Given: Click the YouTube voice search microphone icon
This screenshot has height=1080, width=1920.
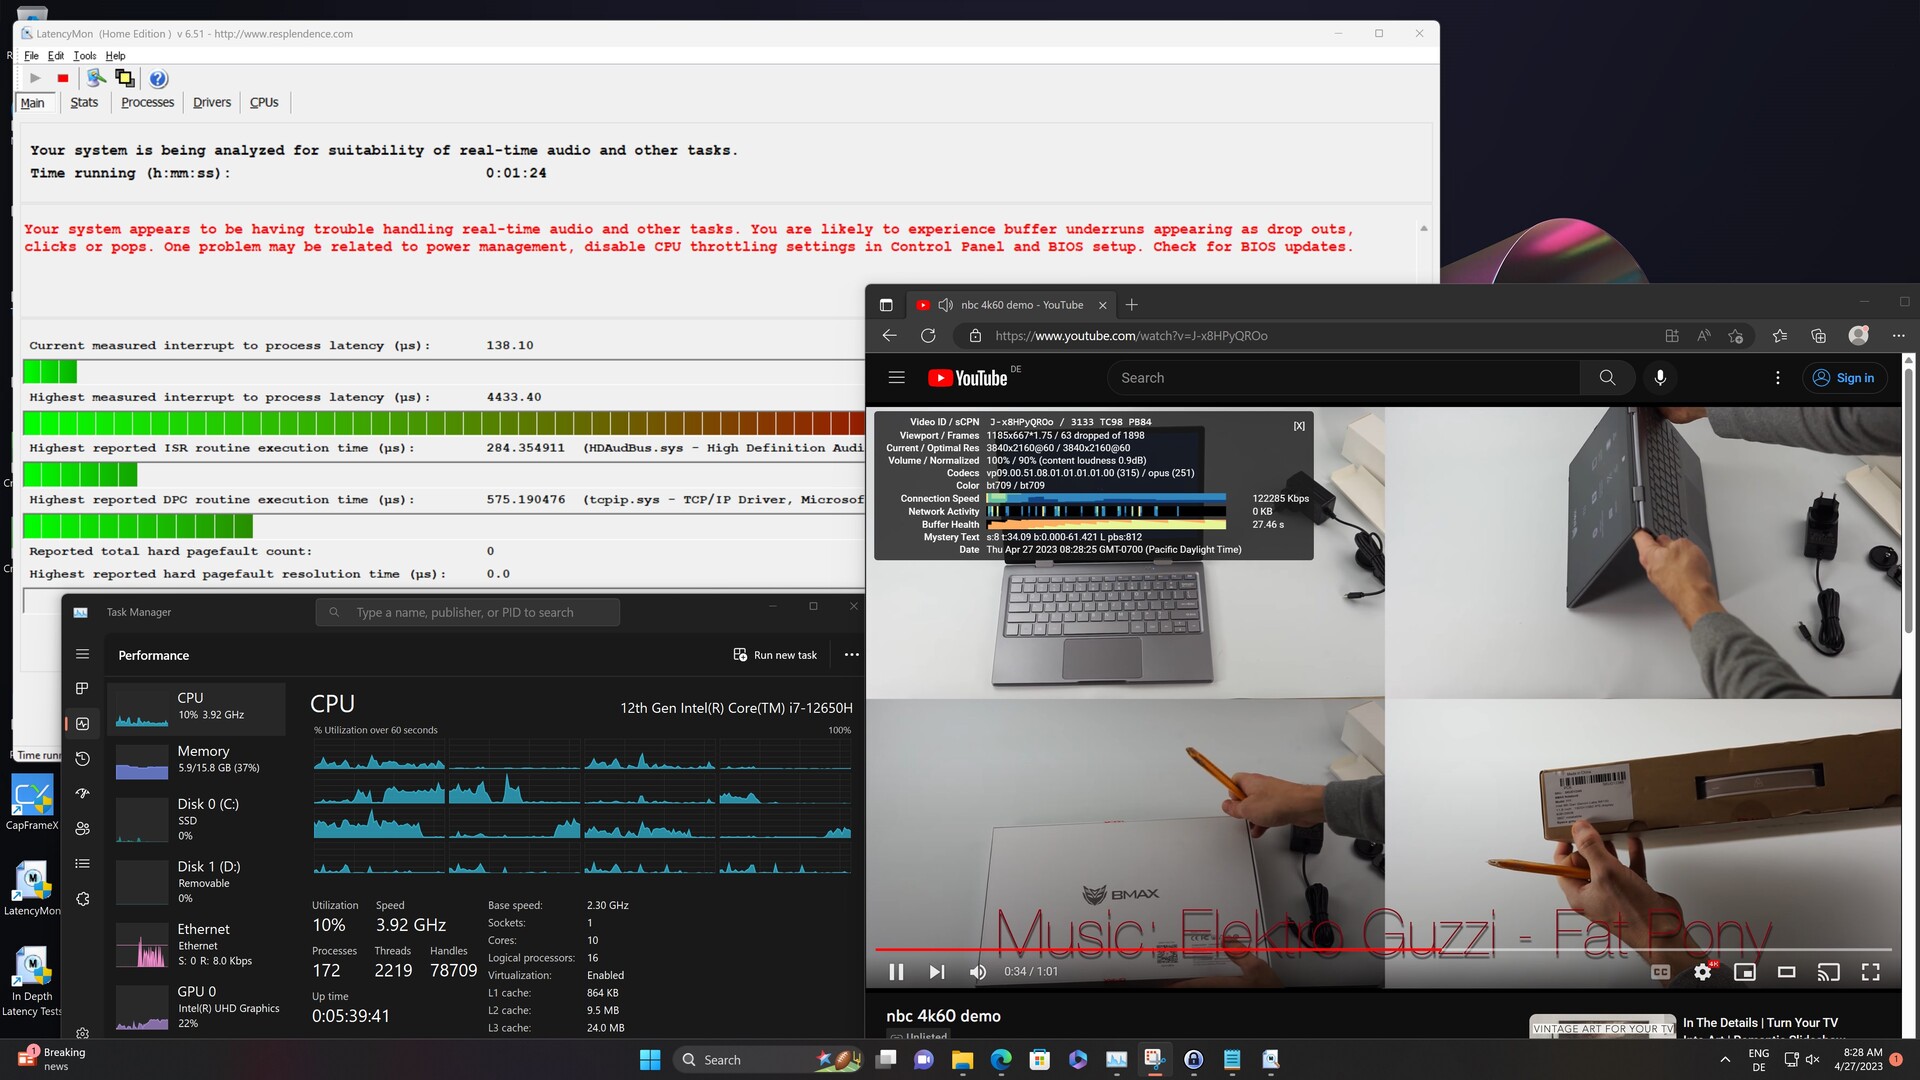Looking at the screenshot, I should (x=1660, y=378).
